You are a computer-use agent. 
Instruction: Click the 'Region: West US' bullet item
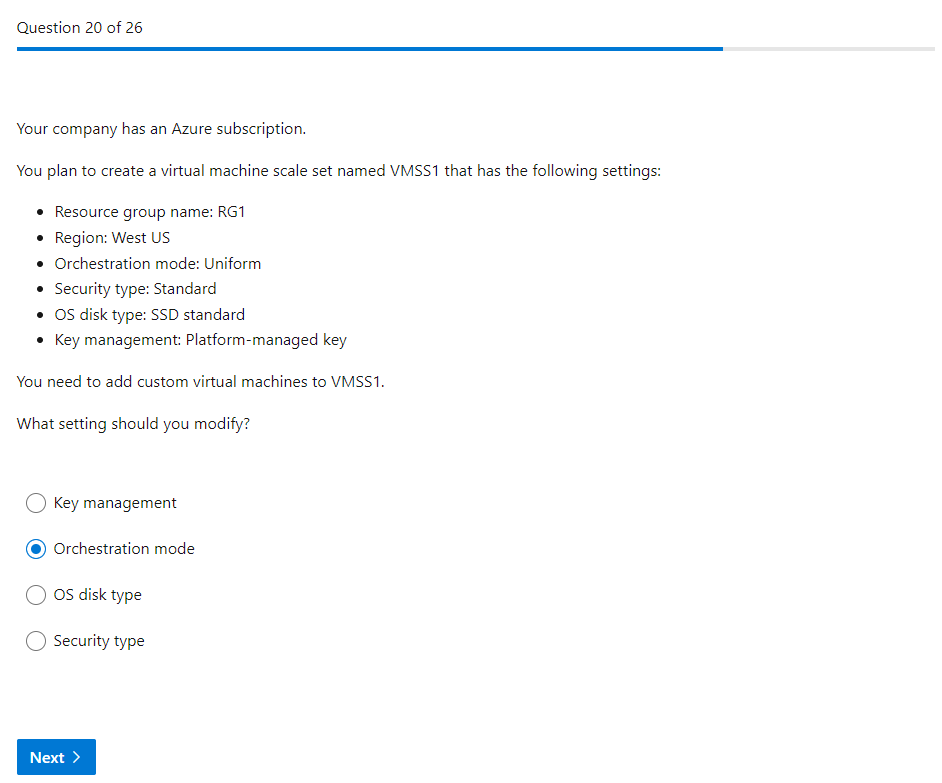tap(112, 238)
